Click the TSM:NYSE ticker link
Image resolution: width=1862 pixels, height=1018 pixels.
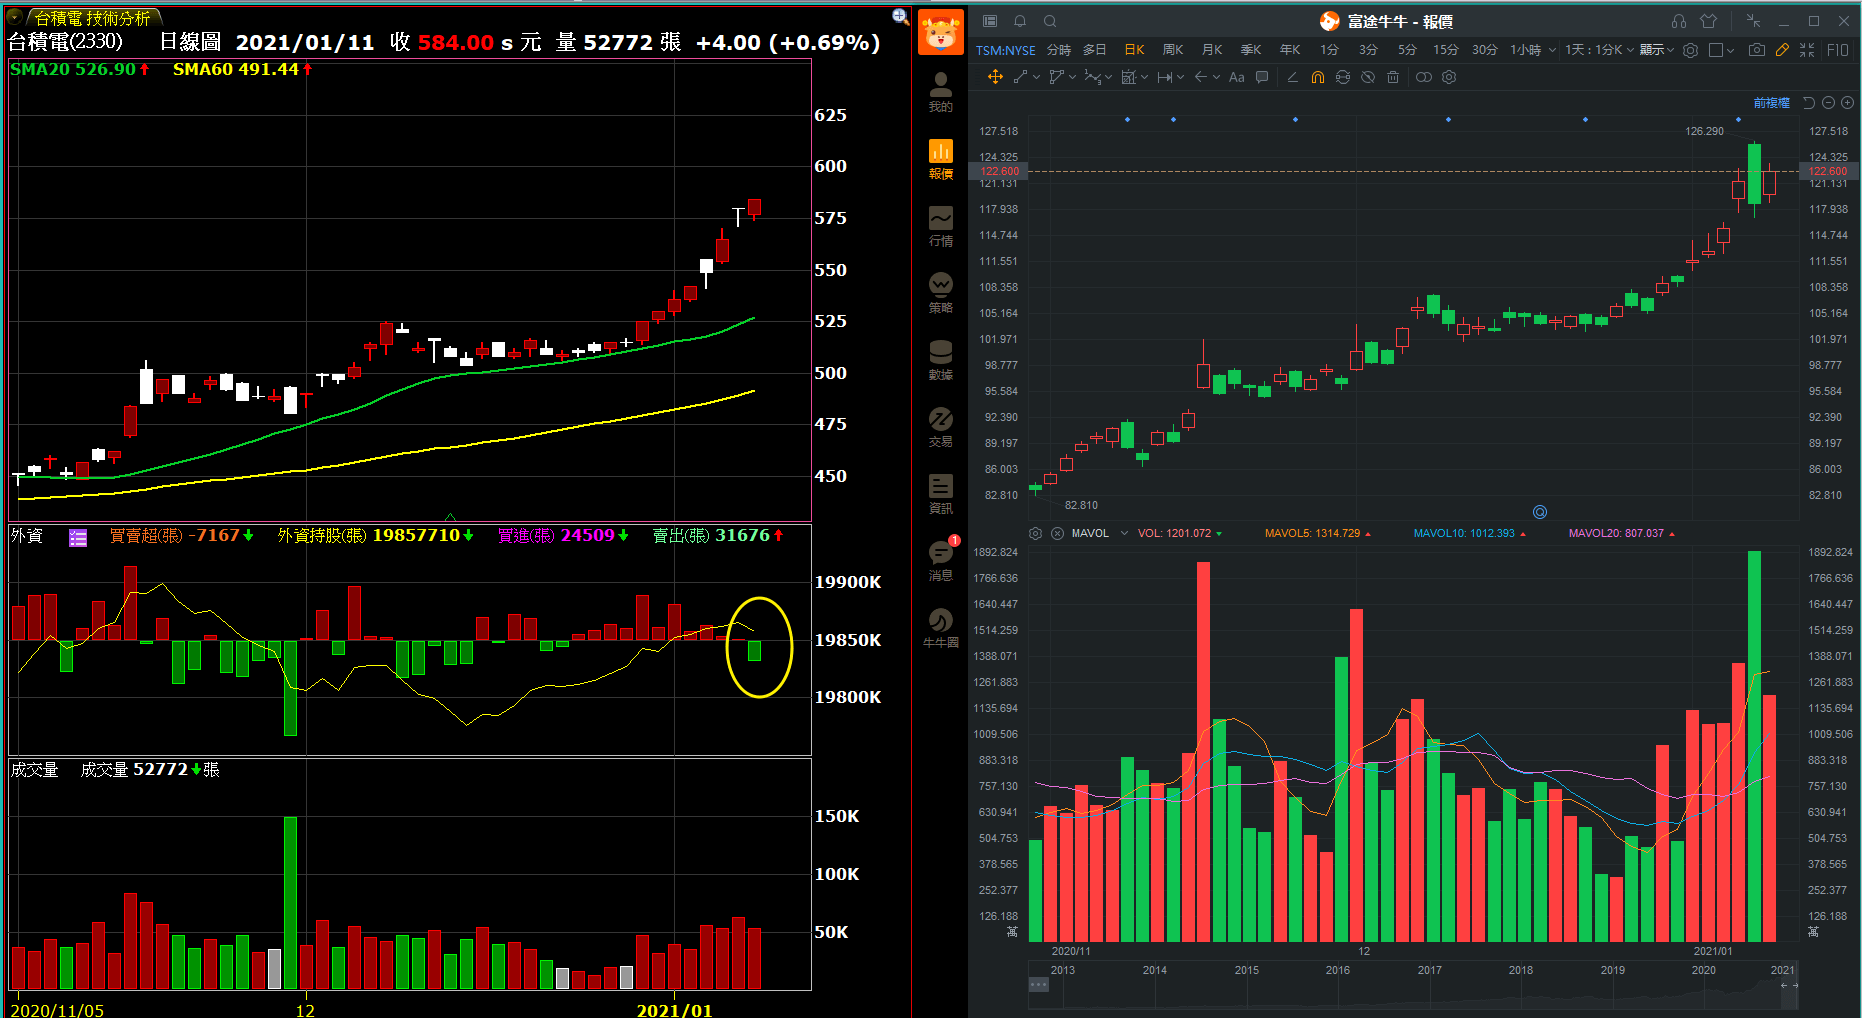pos(1006,50)
